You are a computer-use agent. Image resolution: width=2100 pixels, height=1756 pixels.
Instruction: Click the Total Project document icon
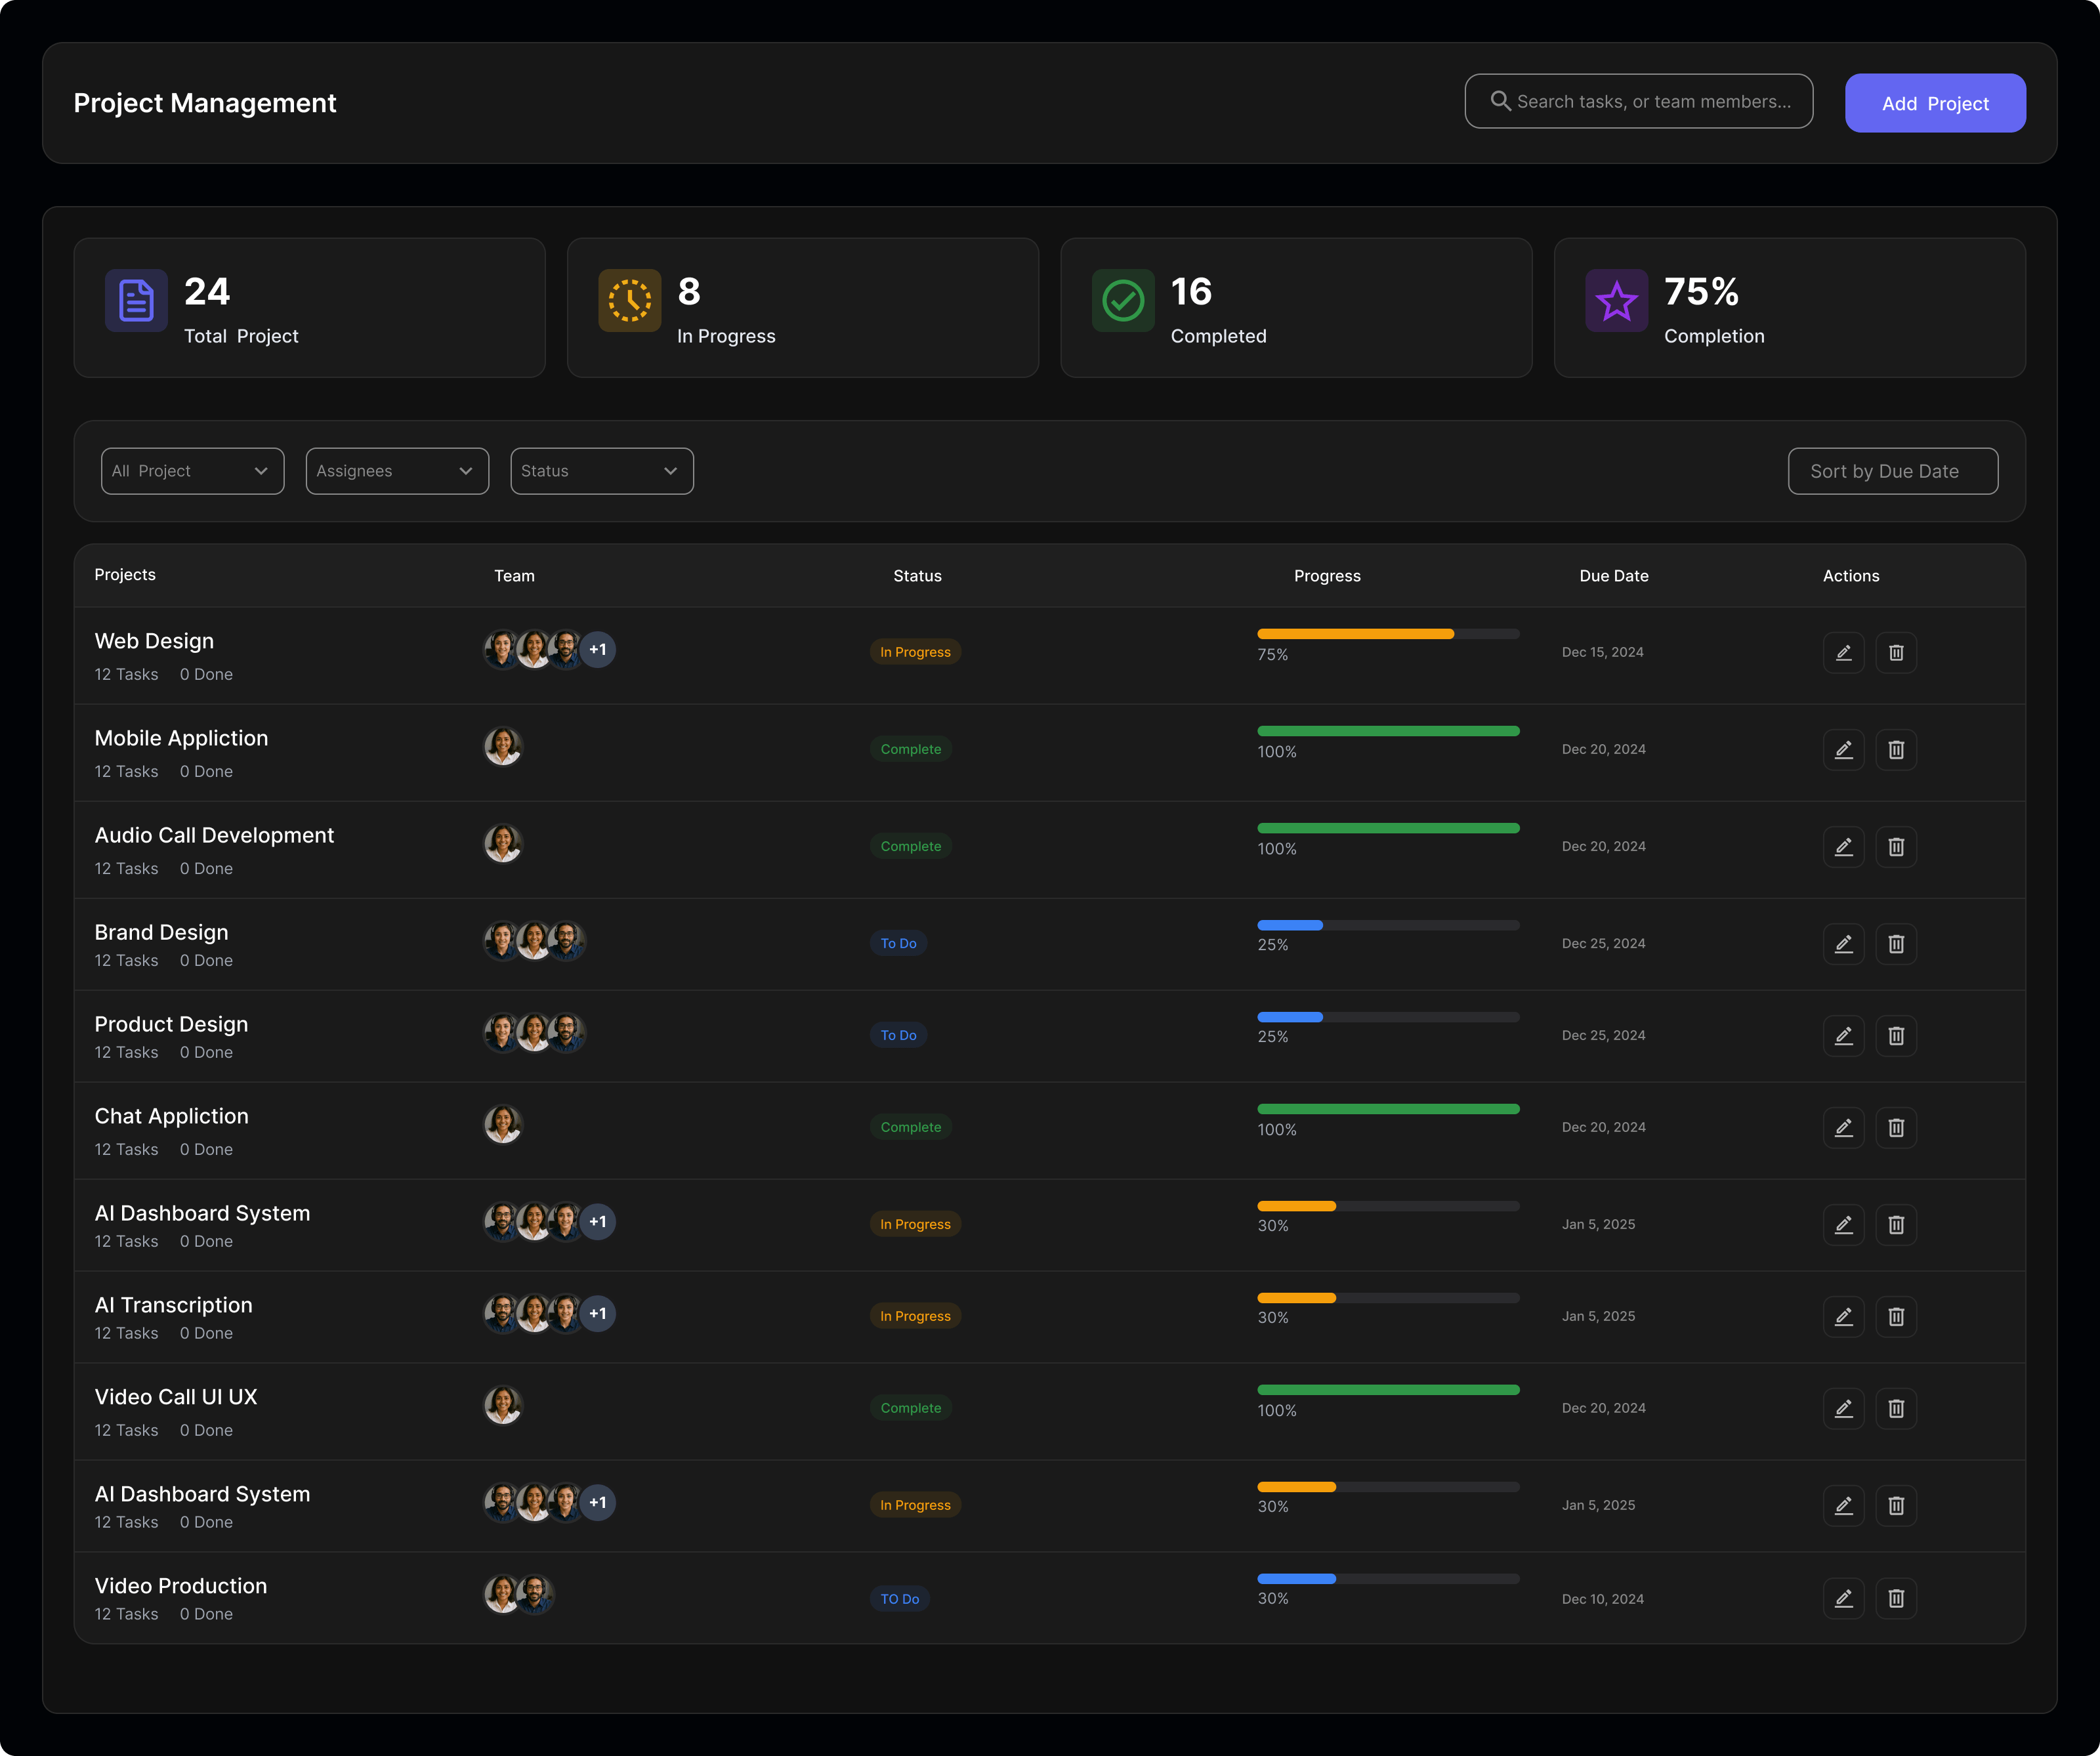[x=136, y=300]
